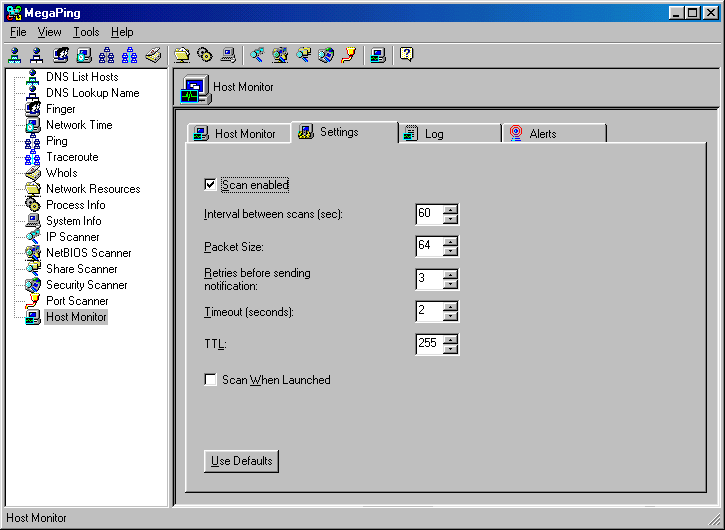This screenshot has height=530, width=725.
Task: Click the Share Scanner toolbar icon
Action: [x=303, y=55]
